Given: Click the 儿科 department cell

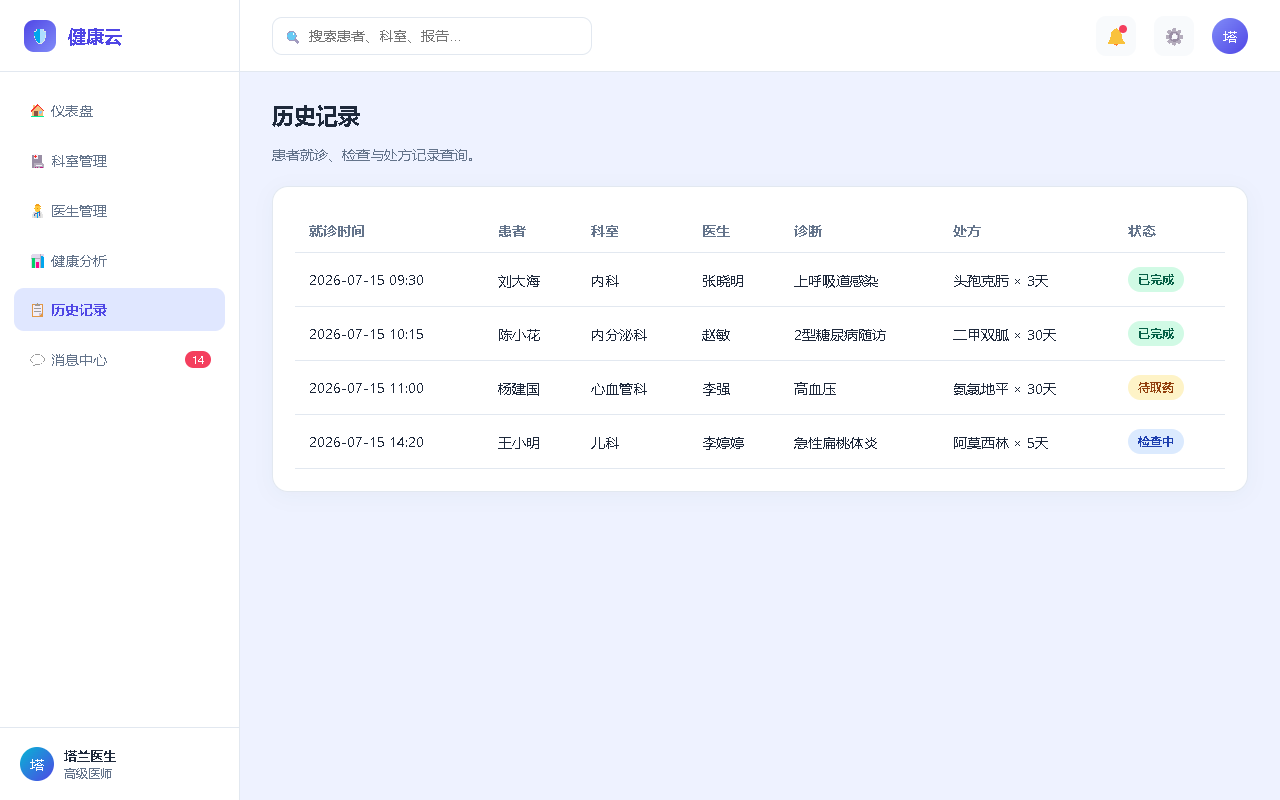Looking at the screenshot, I should [x=605, y=443].
